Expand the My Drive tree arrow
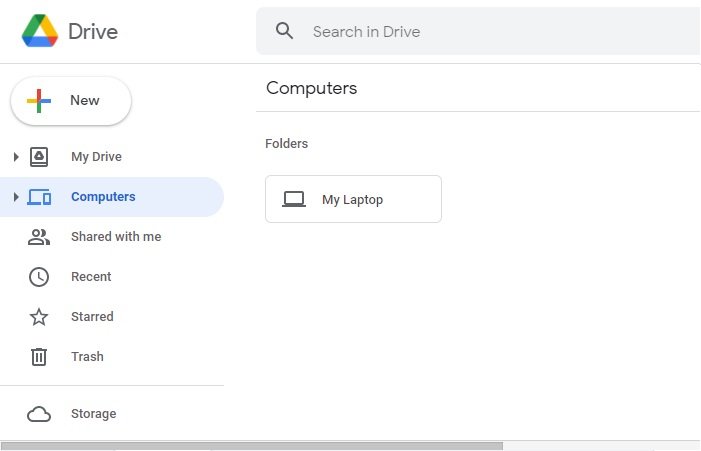 tap(15, 157)
